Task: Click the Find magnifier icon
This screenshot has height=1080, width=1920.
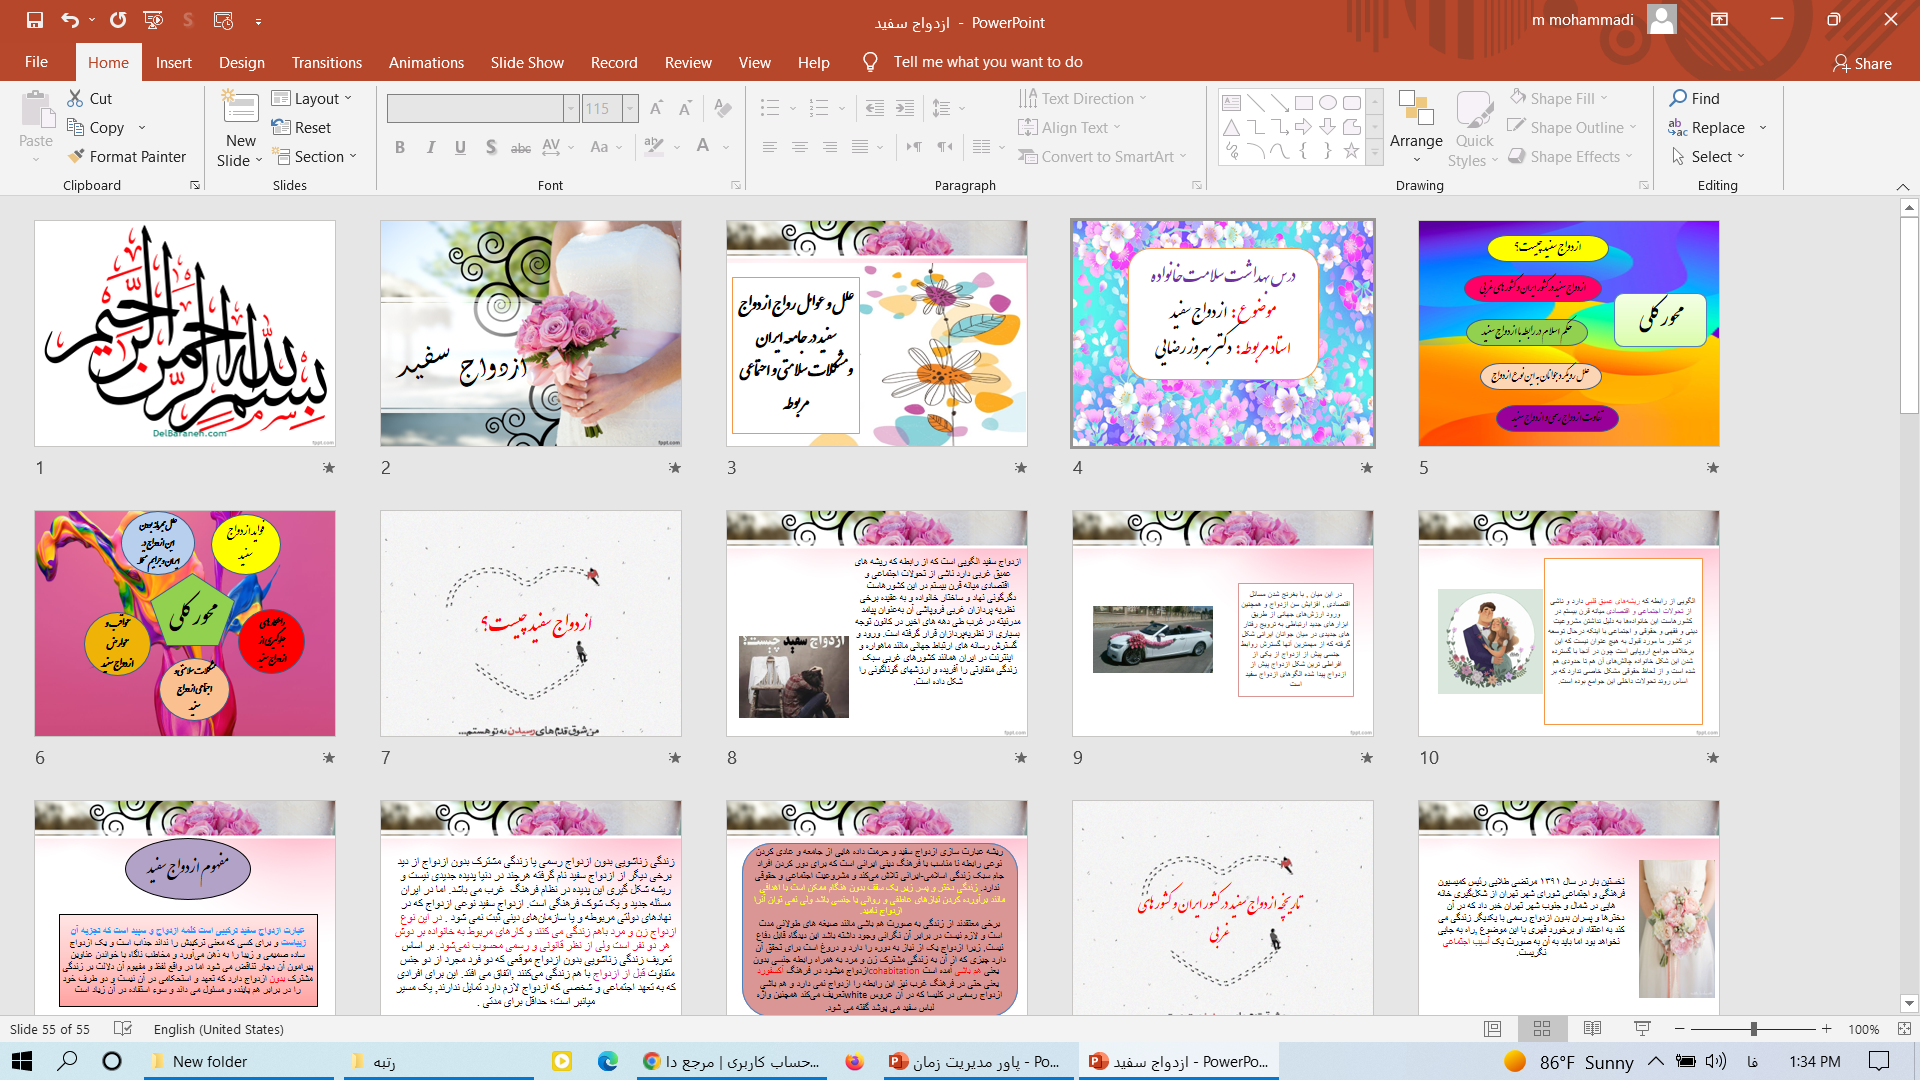Action: pyautogui.click(x=1678, y=98)
